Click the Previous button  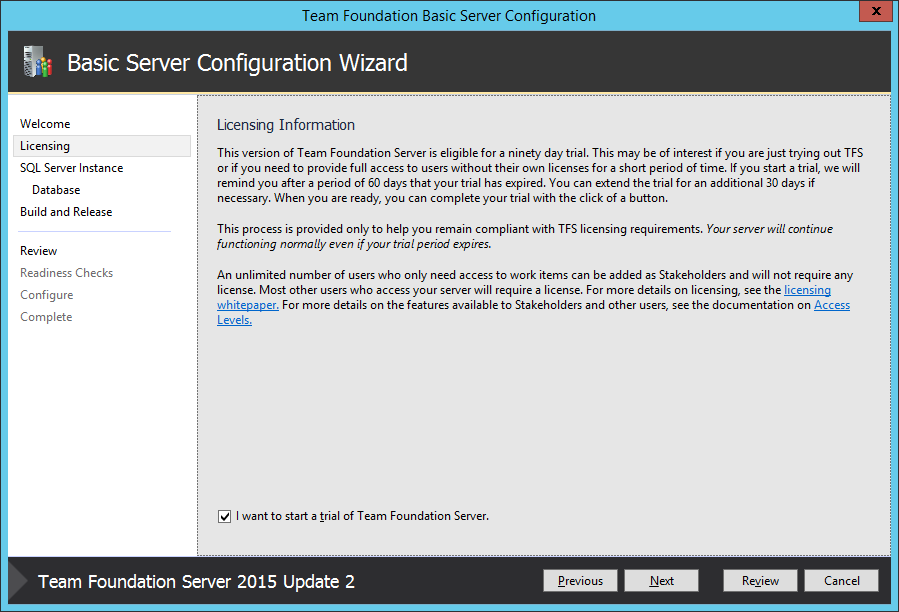coord(580,580)
